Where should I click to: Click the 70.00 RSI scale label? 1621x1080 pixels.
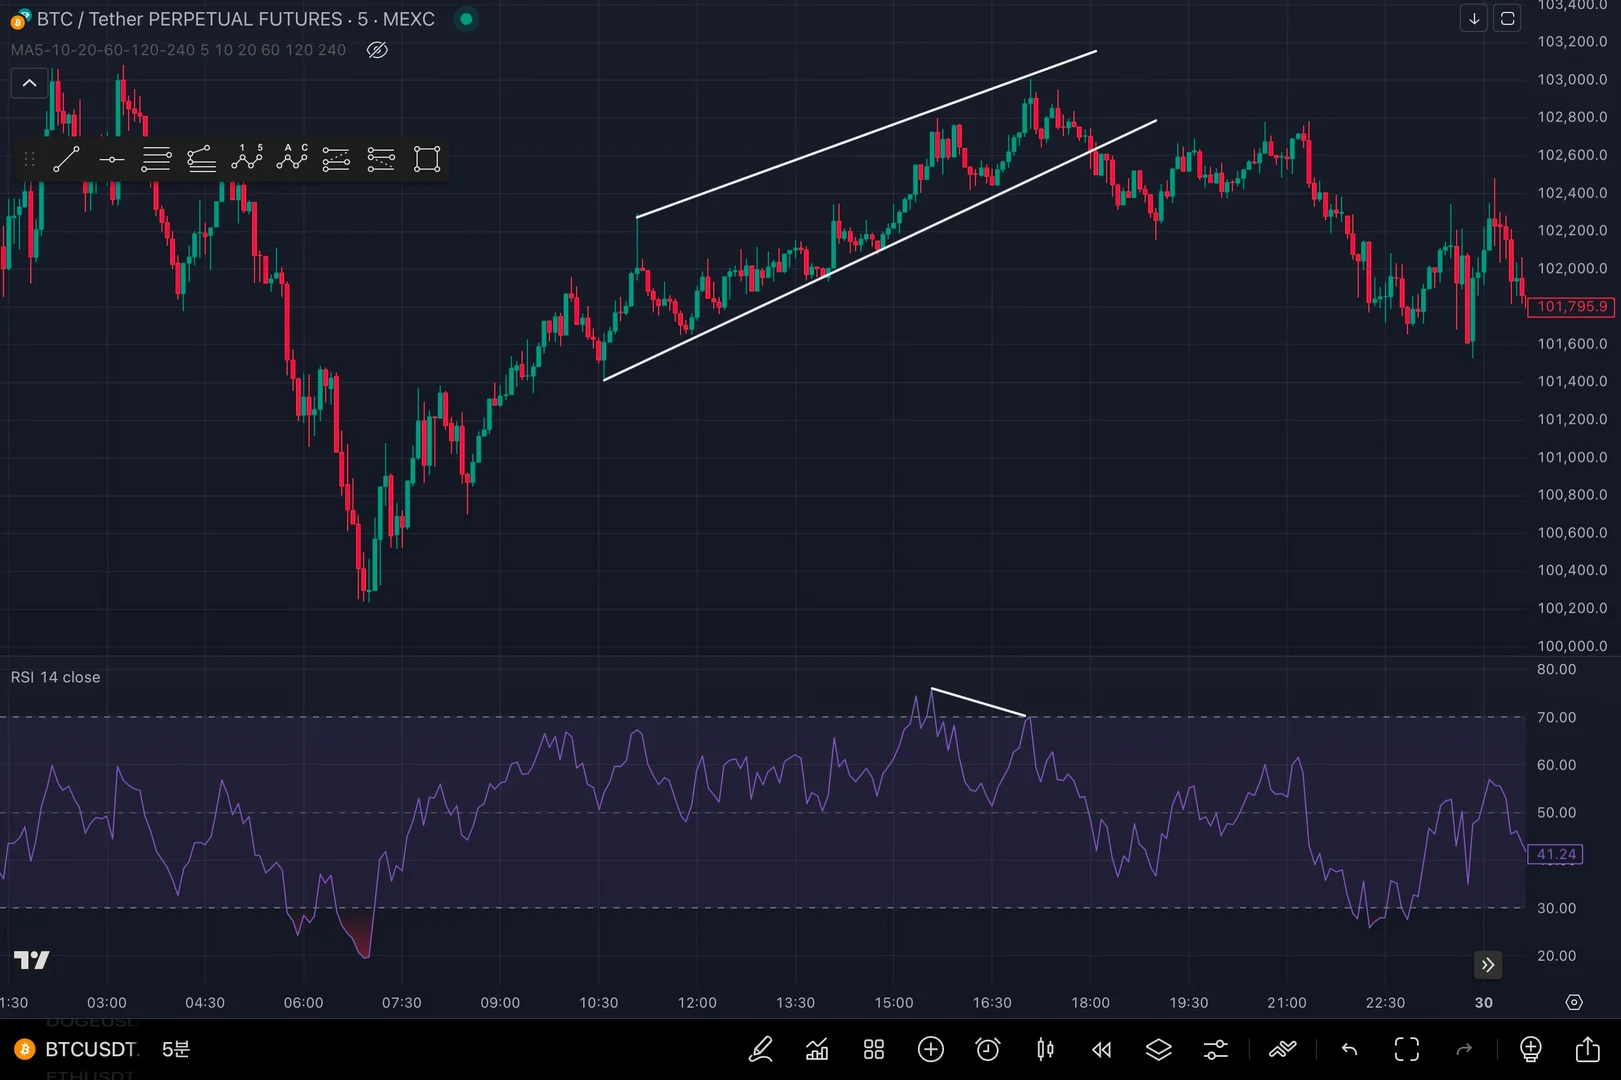click(1556, 717)
